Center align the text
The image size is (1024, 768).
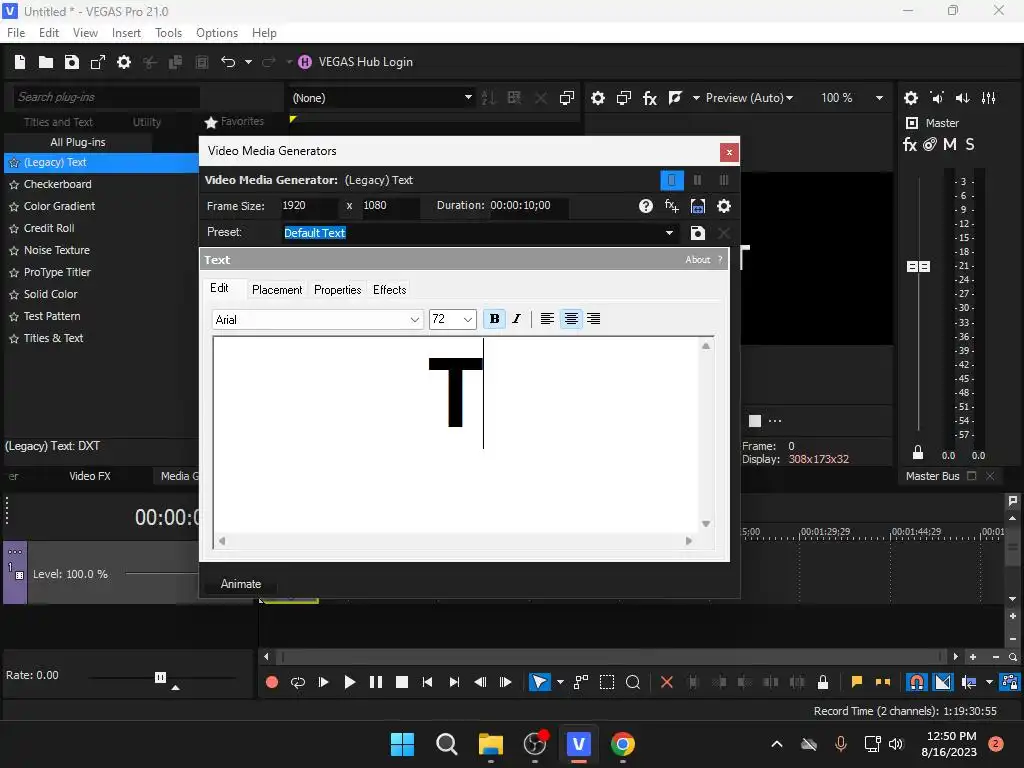coord(571,319)
